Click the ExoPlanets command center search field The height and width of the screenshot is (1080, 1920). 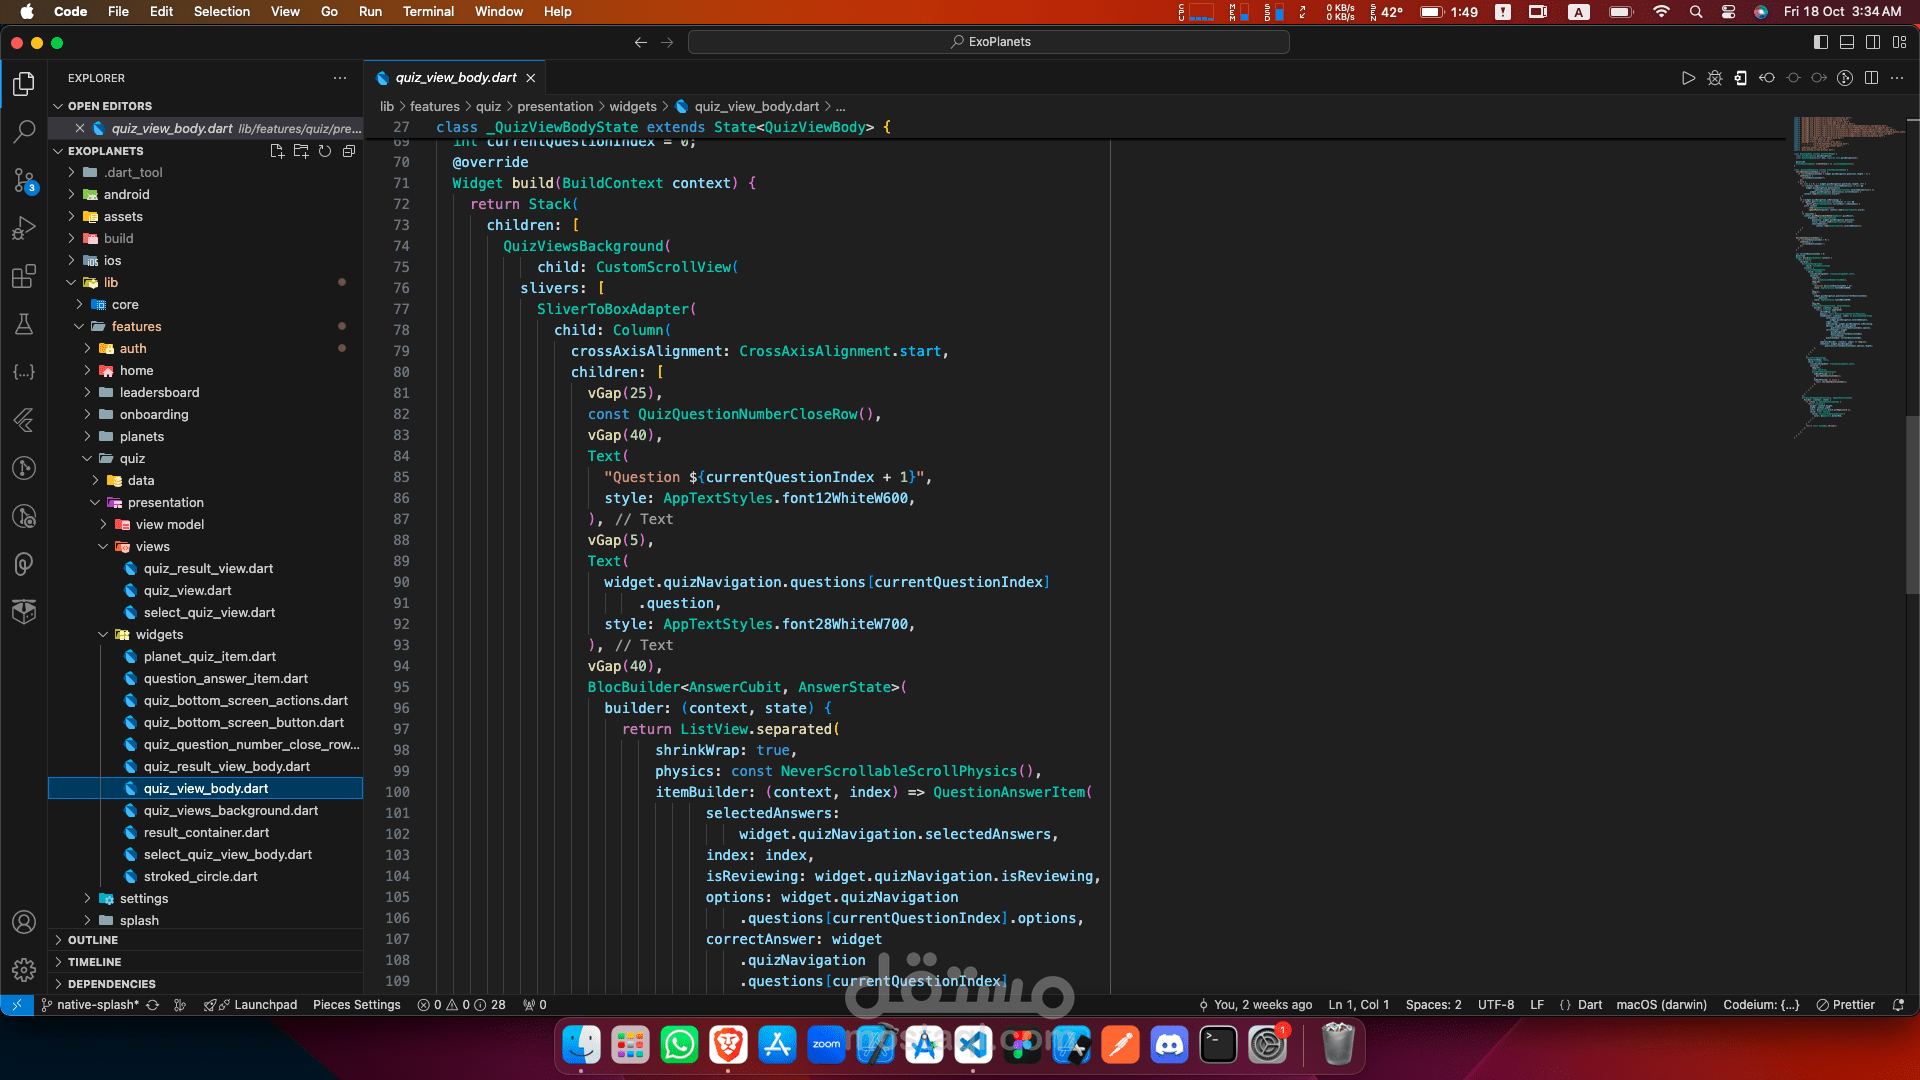click(x=988, y=42)
